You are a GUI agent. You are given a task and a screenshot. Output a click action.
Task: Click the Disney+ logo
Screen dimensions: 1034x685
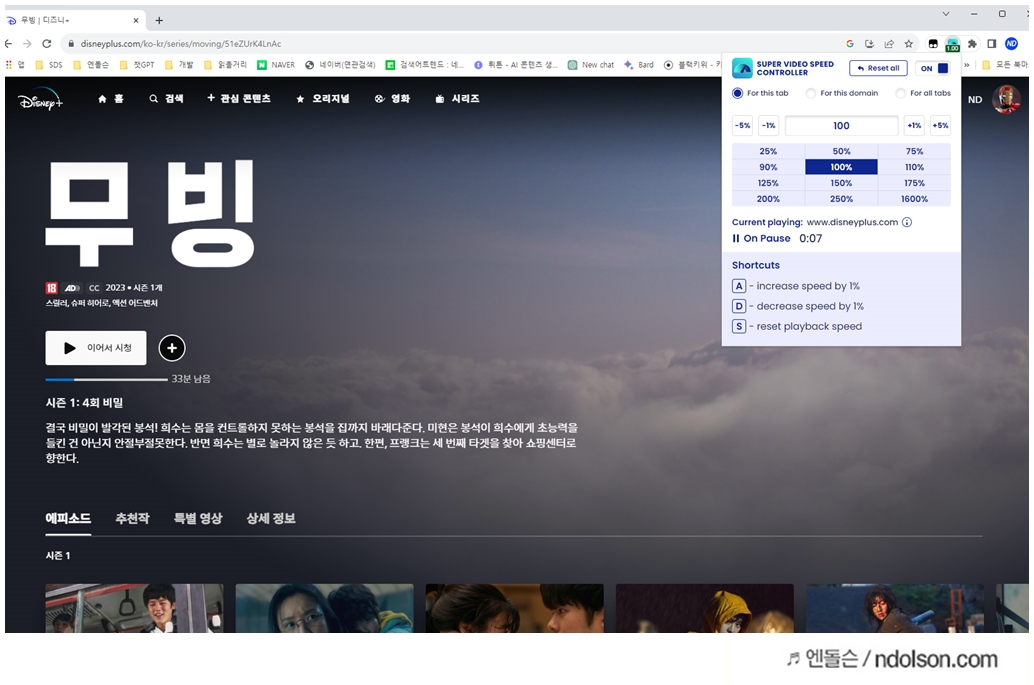(40, 100)
